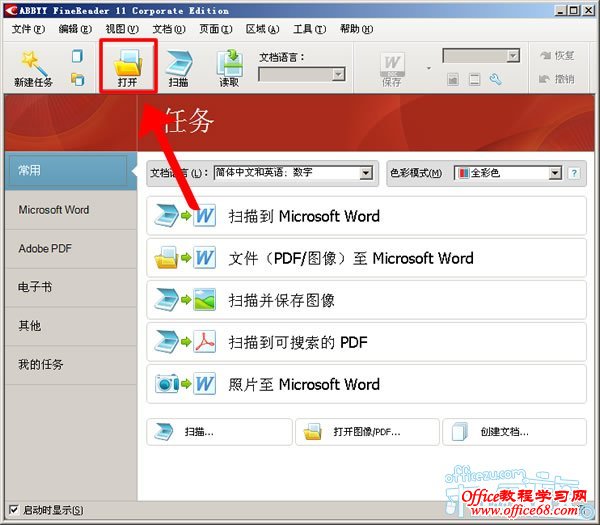Start 照片至 Microsoft Word task
The width and height of the screenshot is (600, 525).
366,384
